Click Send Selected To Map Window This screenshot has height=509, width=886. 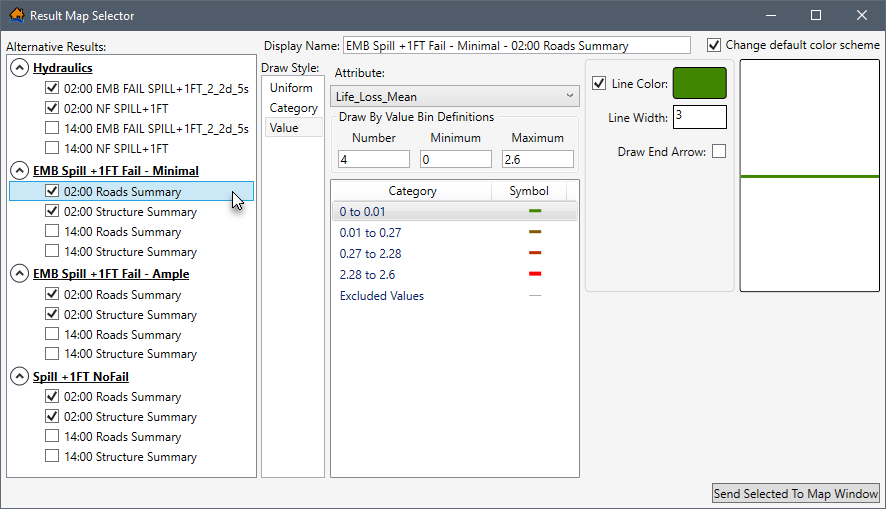pyautogui.click(x=796, y=493)
